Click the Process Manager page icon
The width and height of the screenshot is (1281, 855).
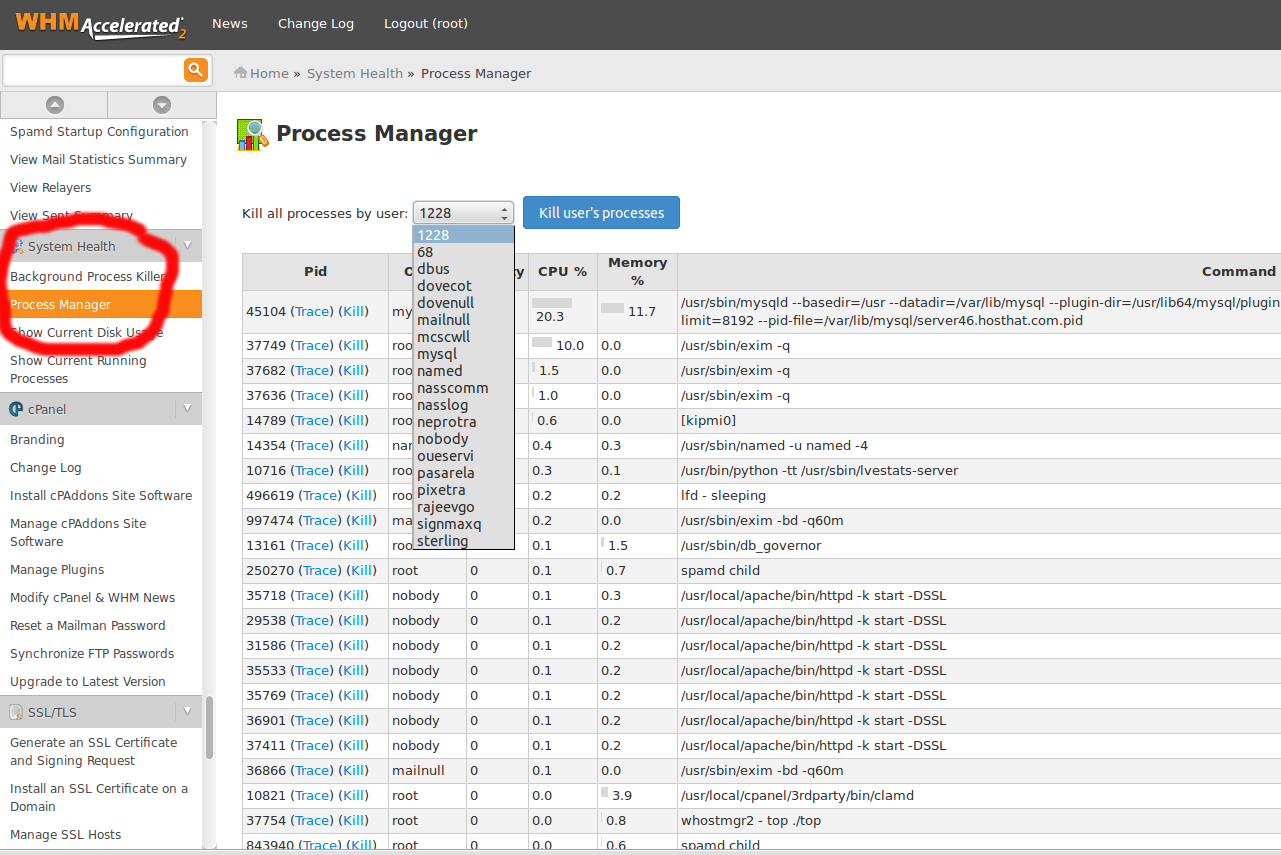[x=251, y=133]
